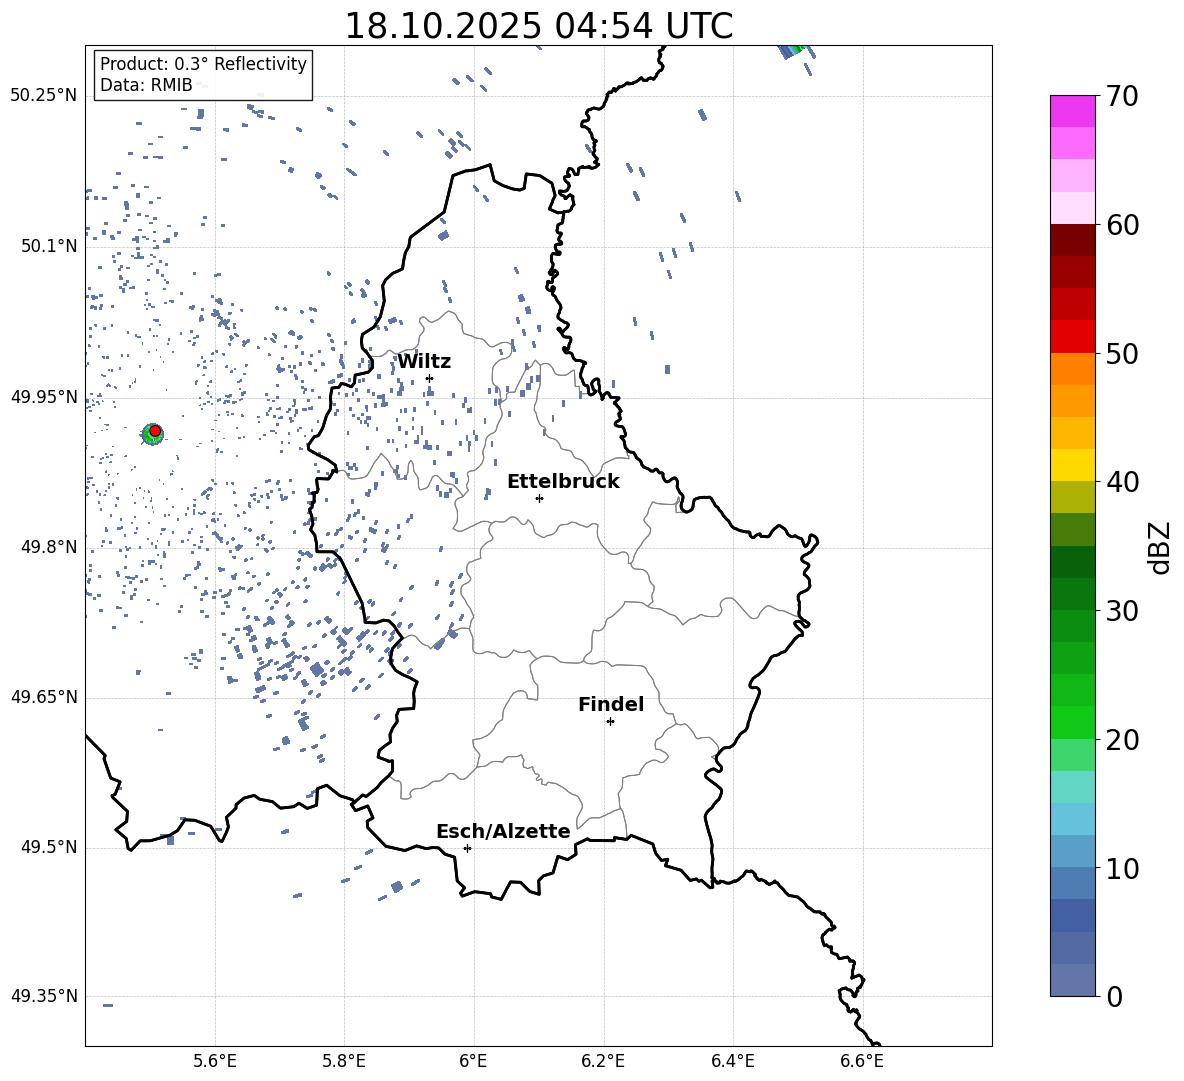Click the 50.1°N latitude label

[49, 246]
